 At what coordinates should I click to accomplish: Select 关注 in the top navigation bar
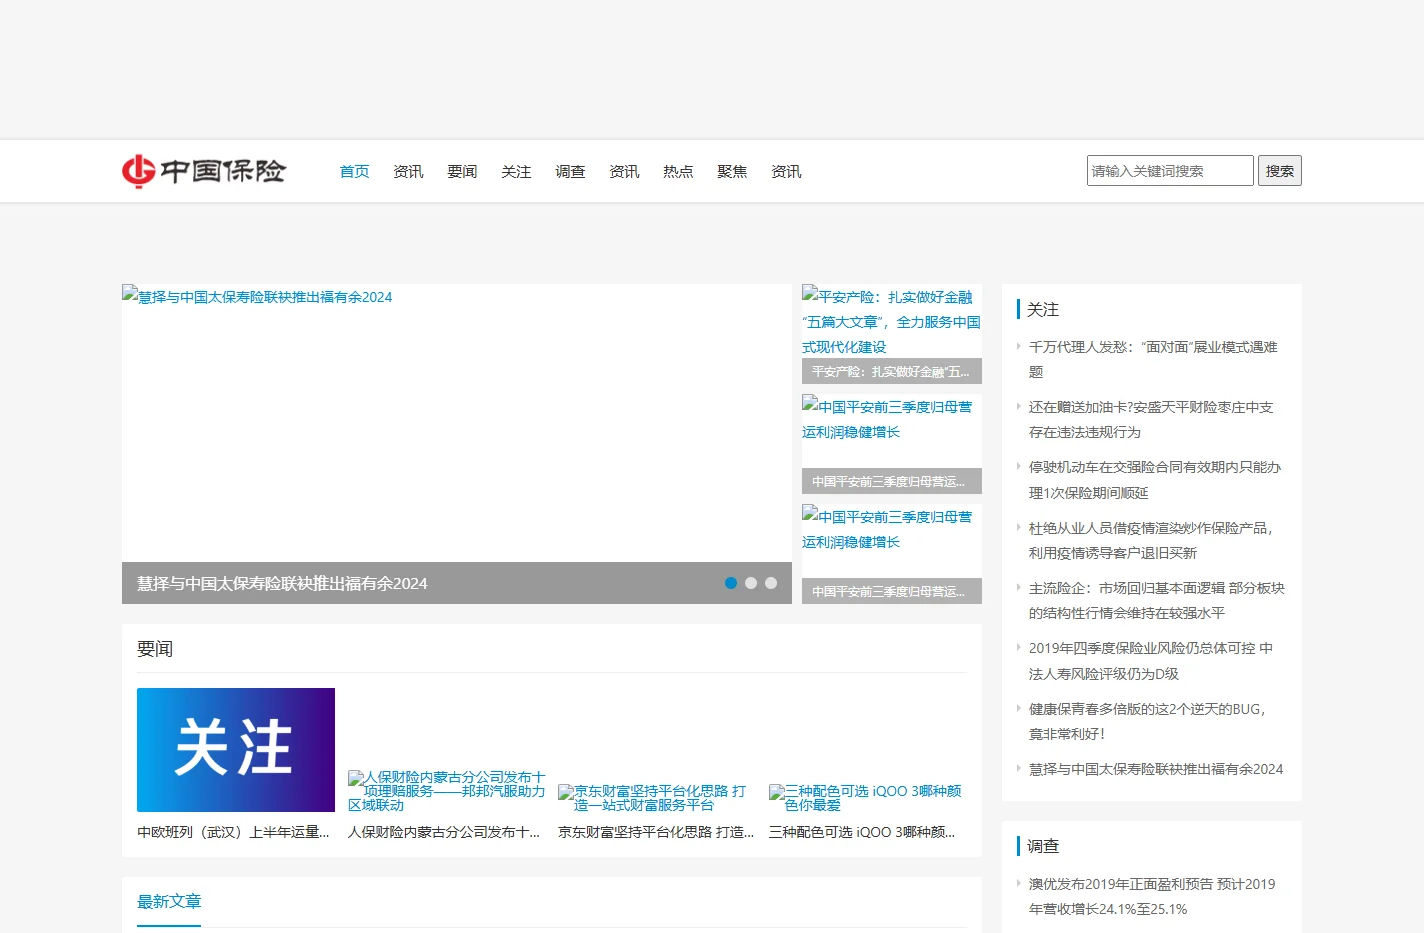[516, 172]
